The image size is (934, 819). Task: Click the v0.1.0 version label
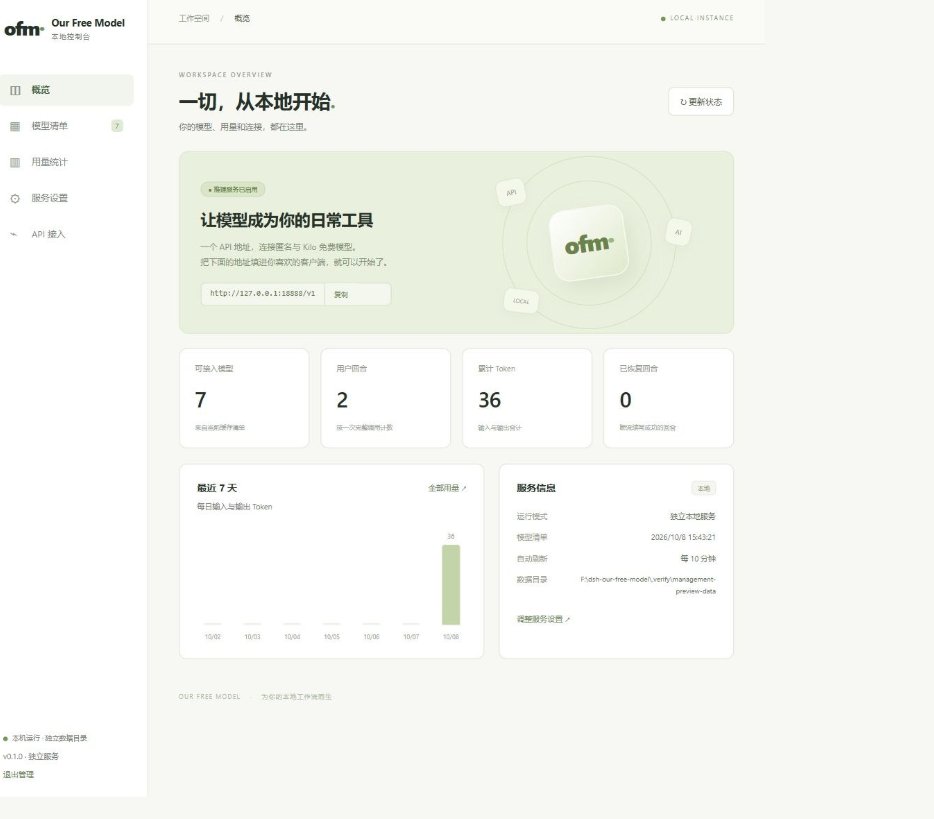(30, 756)
